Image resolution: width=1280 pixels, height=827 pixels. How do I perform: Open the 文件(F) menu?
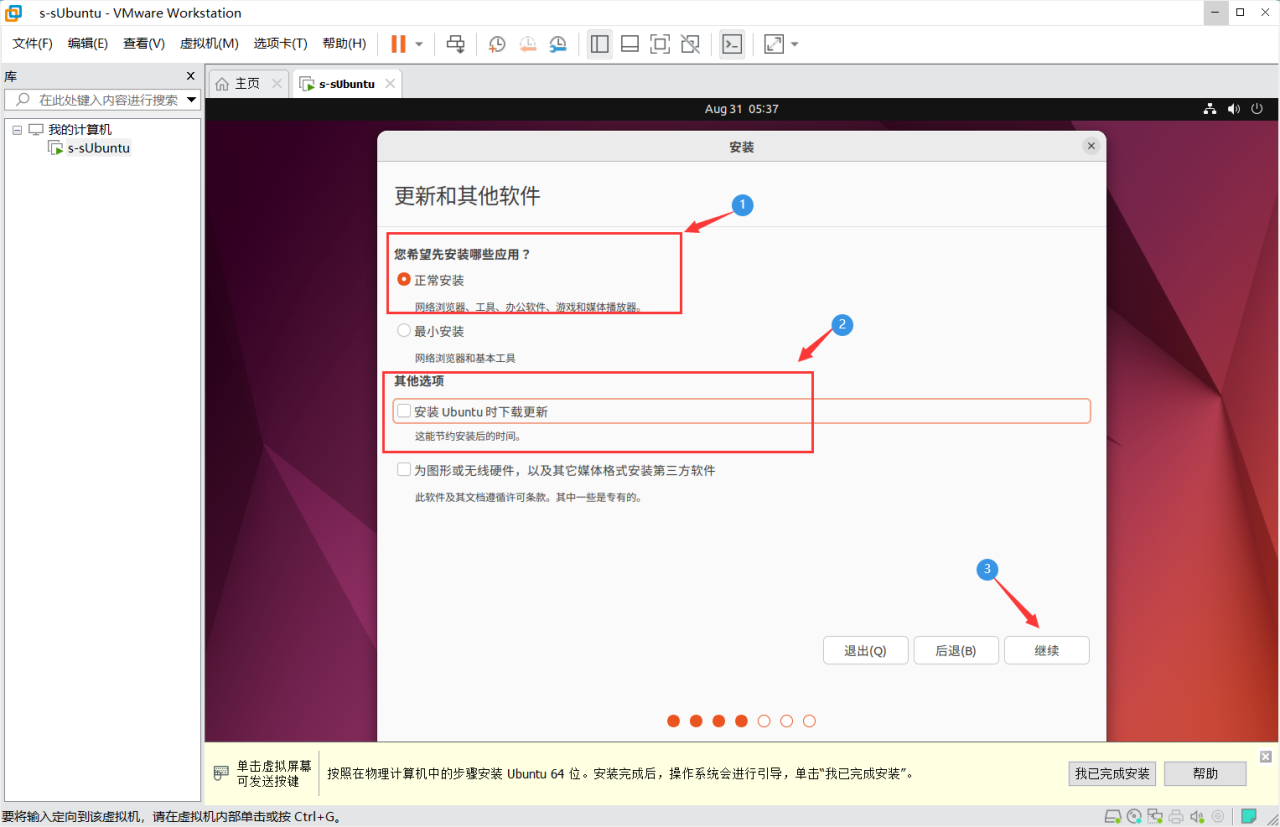(32, 44)
